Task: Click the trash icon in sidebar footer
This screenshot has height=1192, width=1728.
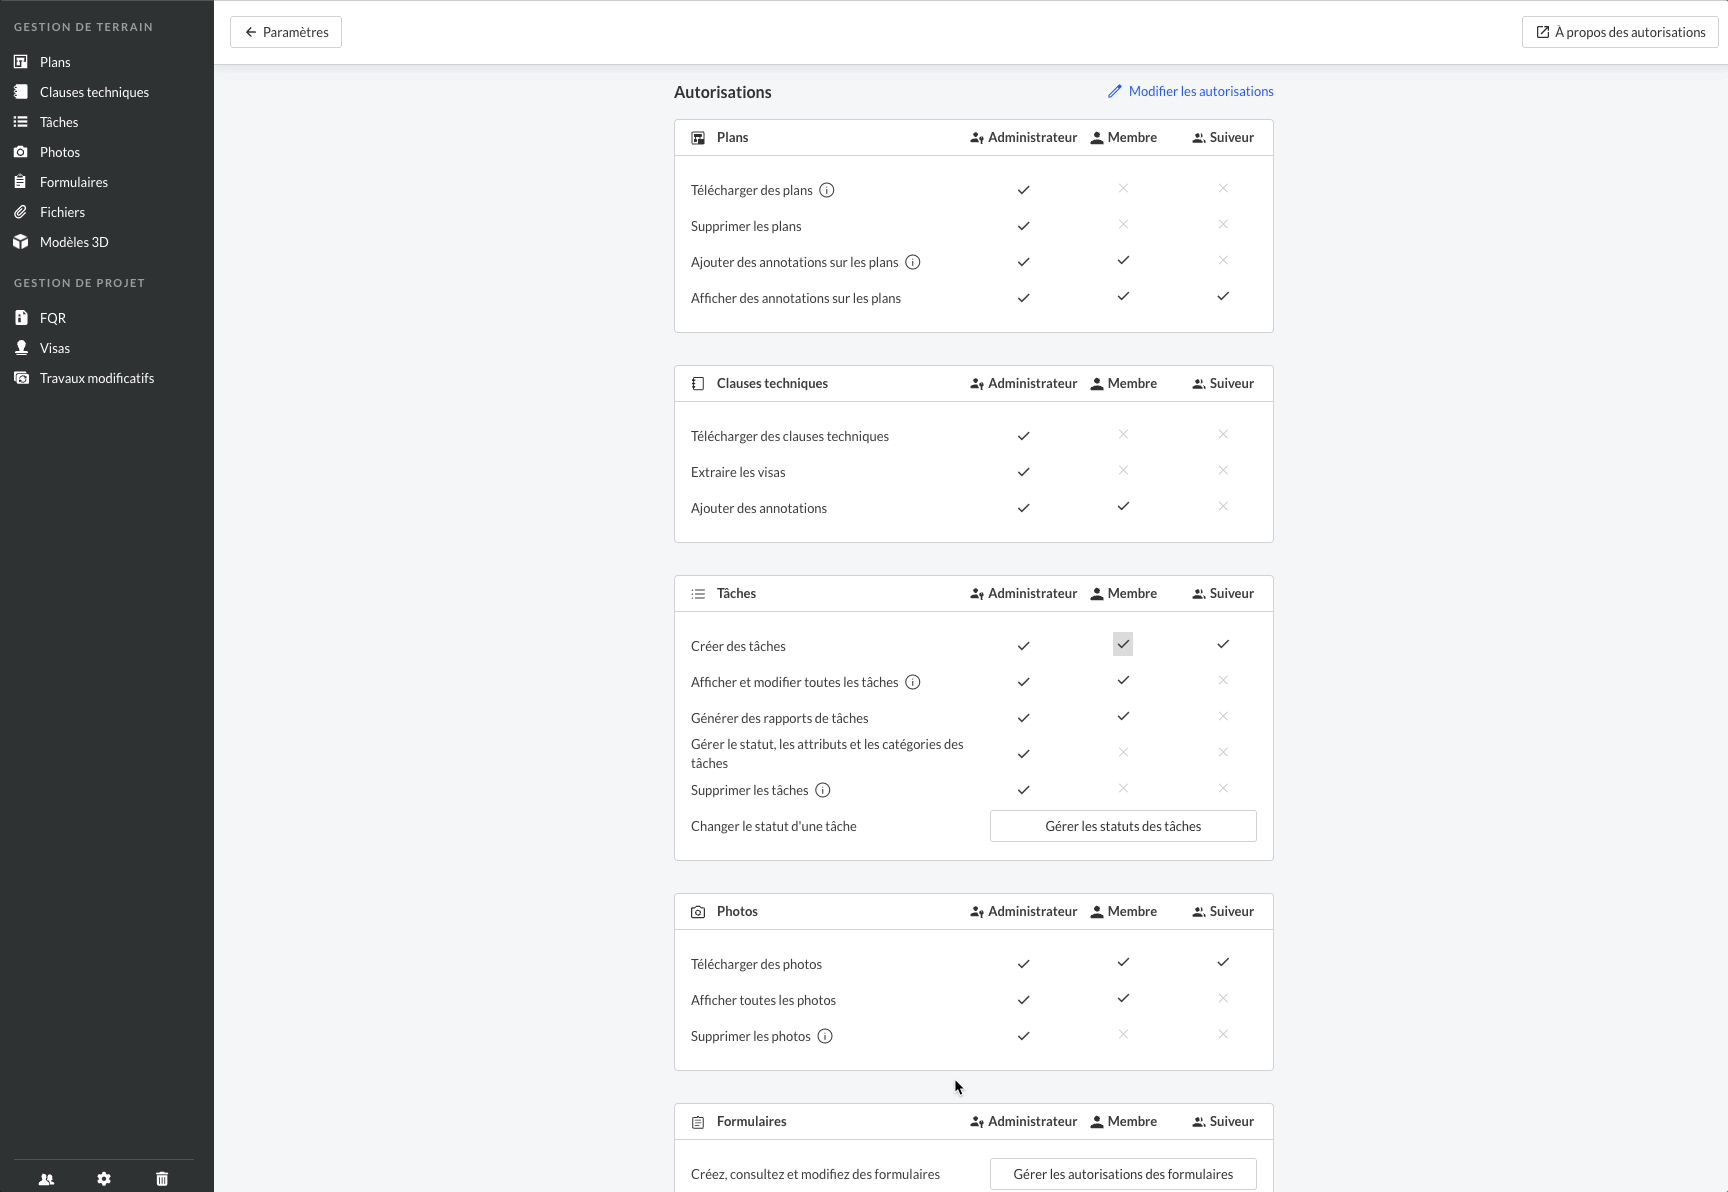Action: [x=162, y=1179]
